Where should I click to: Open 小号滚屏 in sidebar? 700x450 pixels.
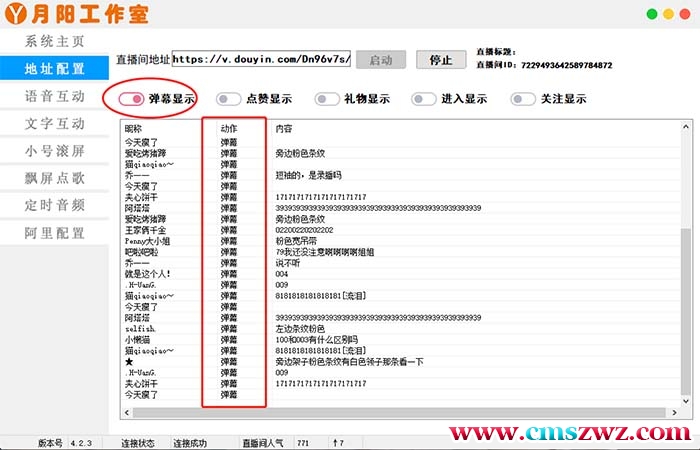55,152
